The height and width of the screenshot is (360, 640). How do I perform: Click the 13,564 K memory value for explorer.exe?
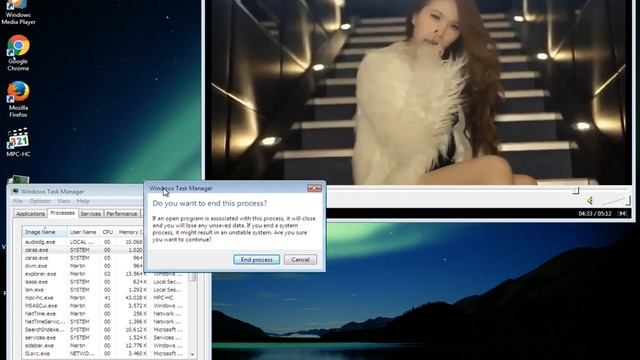click(137, 274)
